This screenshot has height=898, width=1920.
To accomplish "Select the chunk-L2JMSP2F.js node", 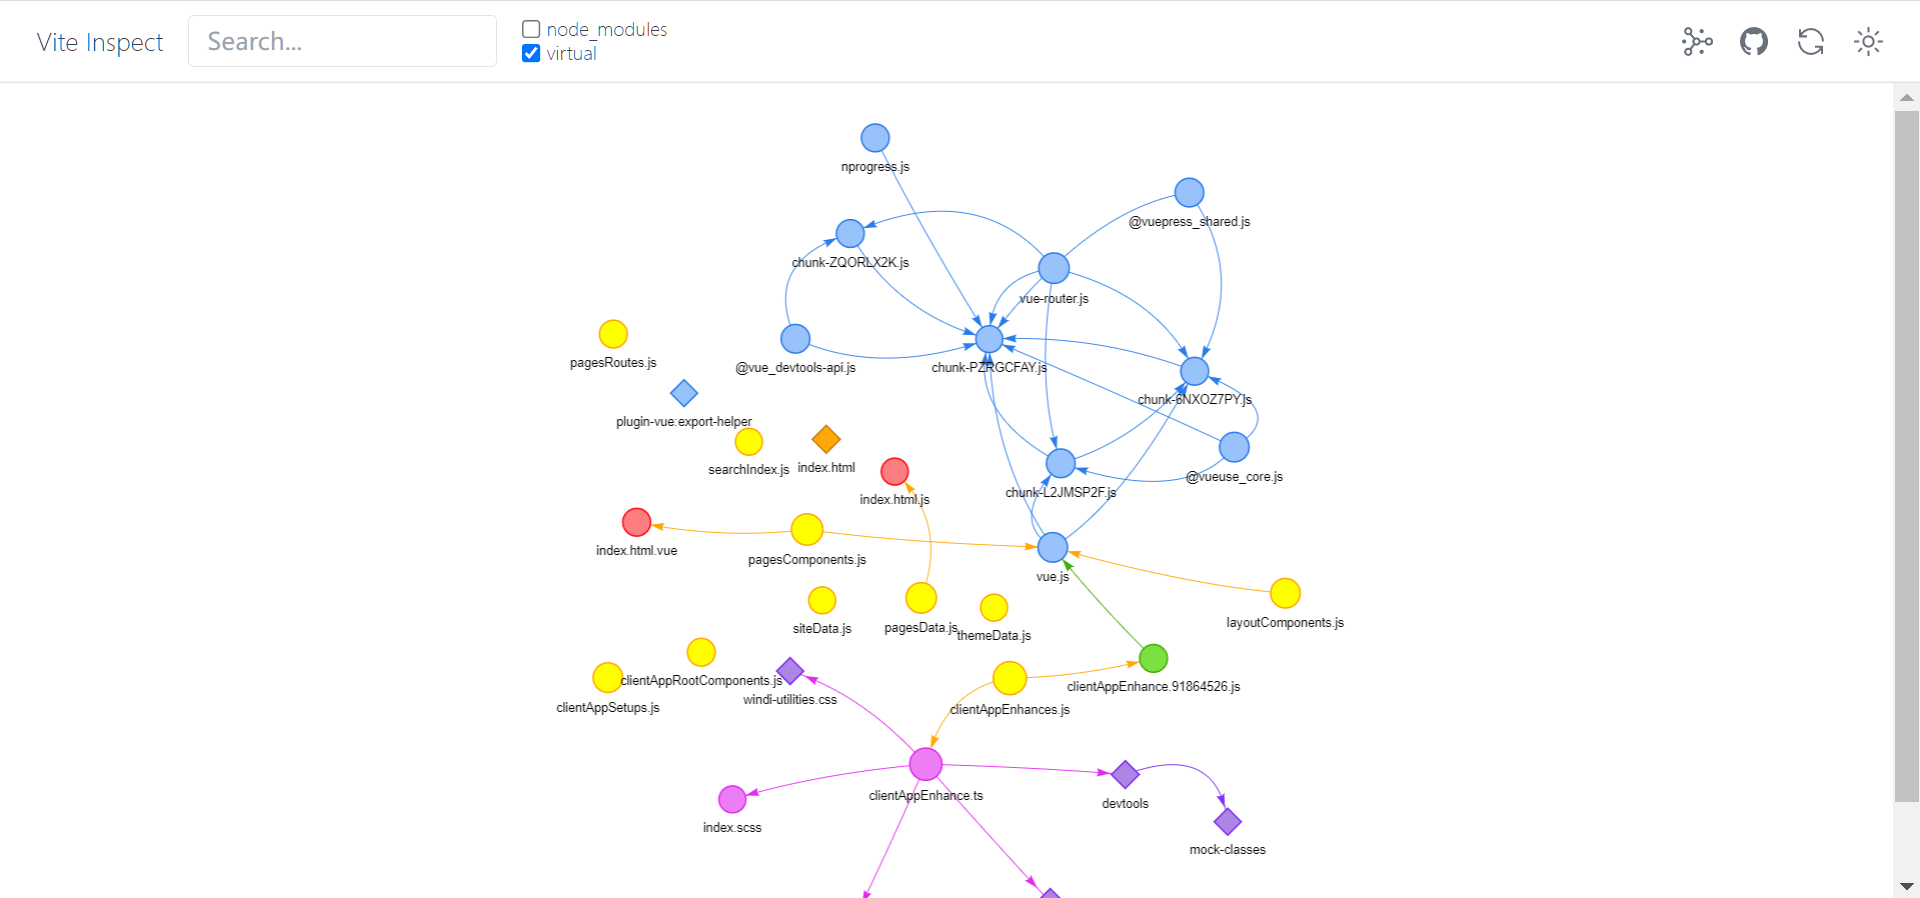I will click(x=1061, y=463).
